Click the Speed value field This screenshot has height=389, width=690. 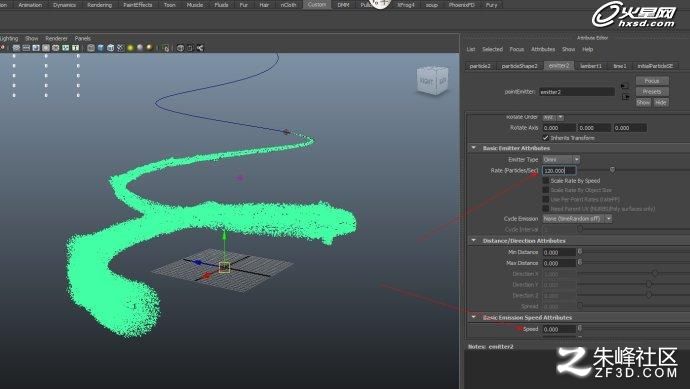pyautogui.click(x=559, y=329)
